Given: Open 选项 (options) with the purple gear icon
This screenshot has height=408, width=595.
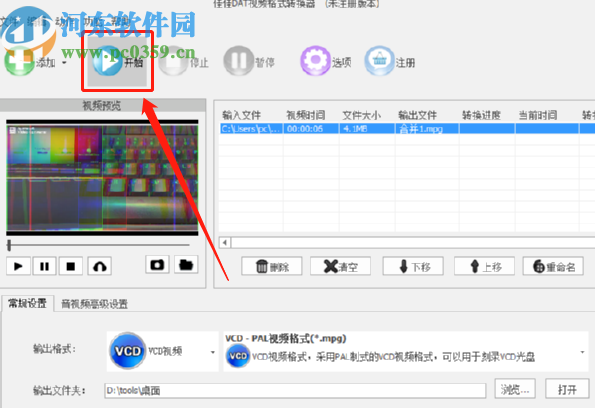Looking at the screenshot, I should coord(316,61).
